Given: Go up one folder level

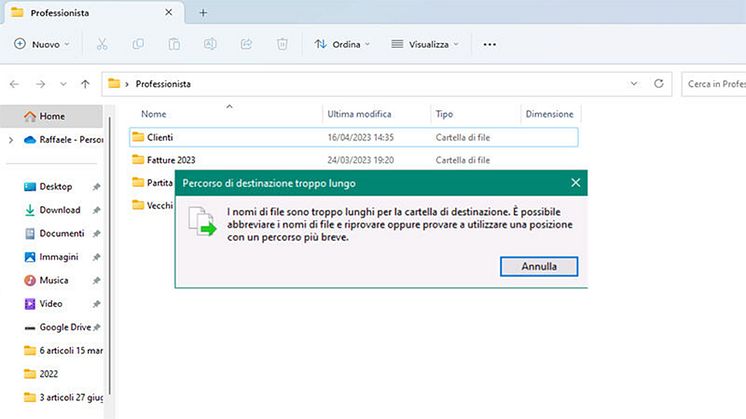Looking at the screenshot, I should pyautogui.click(x=85, y=84).
